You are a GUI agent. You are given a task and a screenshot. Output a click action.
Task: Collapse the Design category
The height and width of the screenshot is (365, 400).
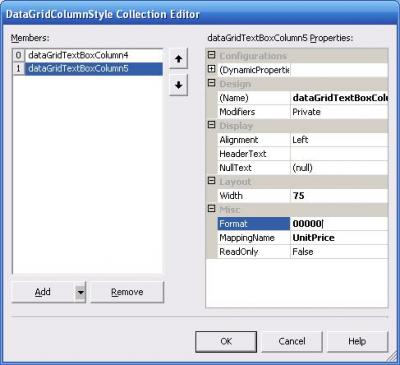tap(211, 83)
